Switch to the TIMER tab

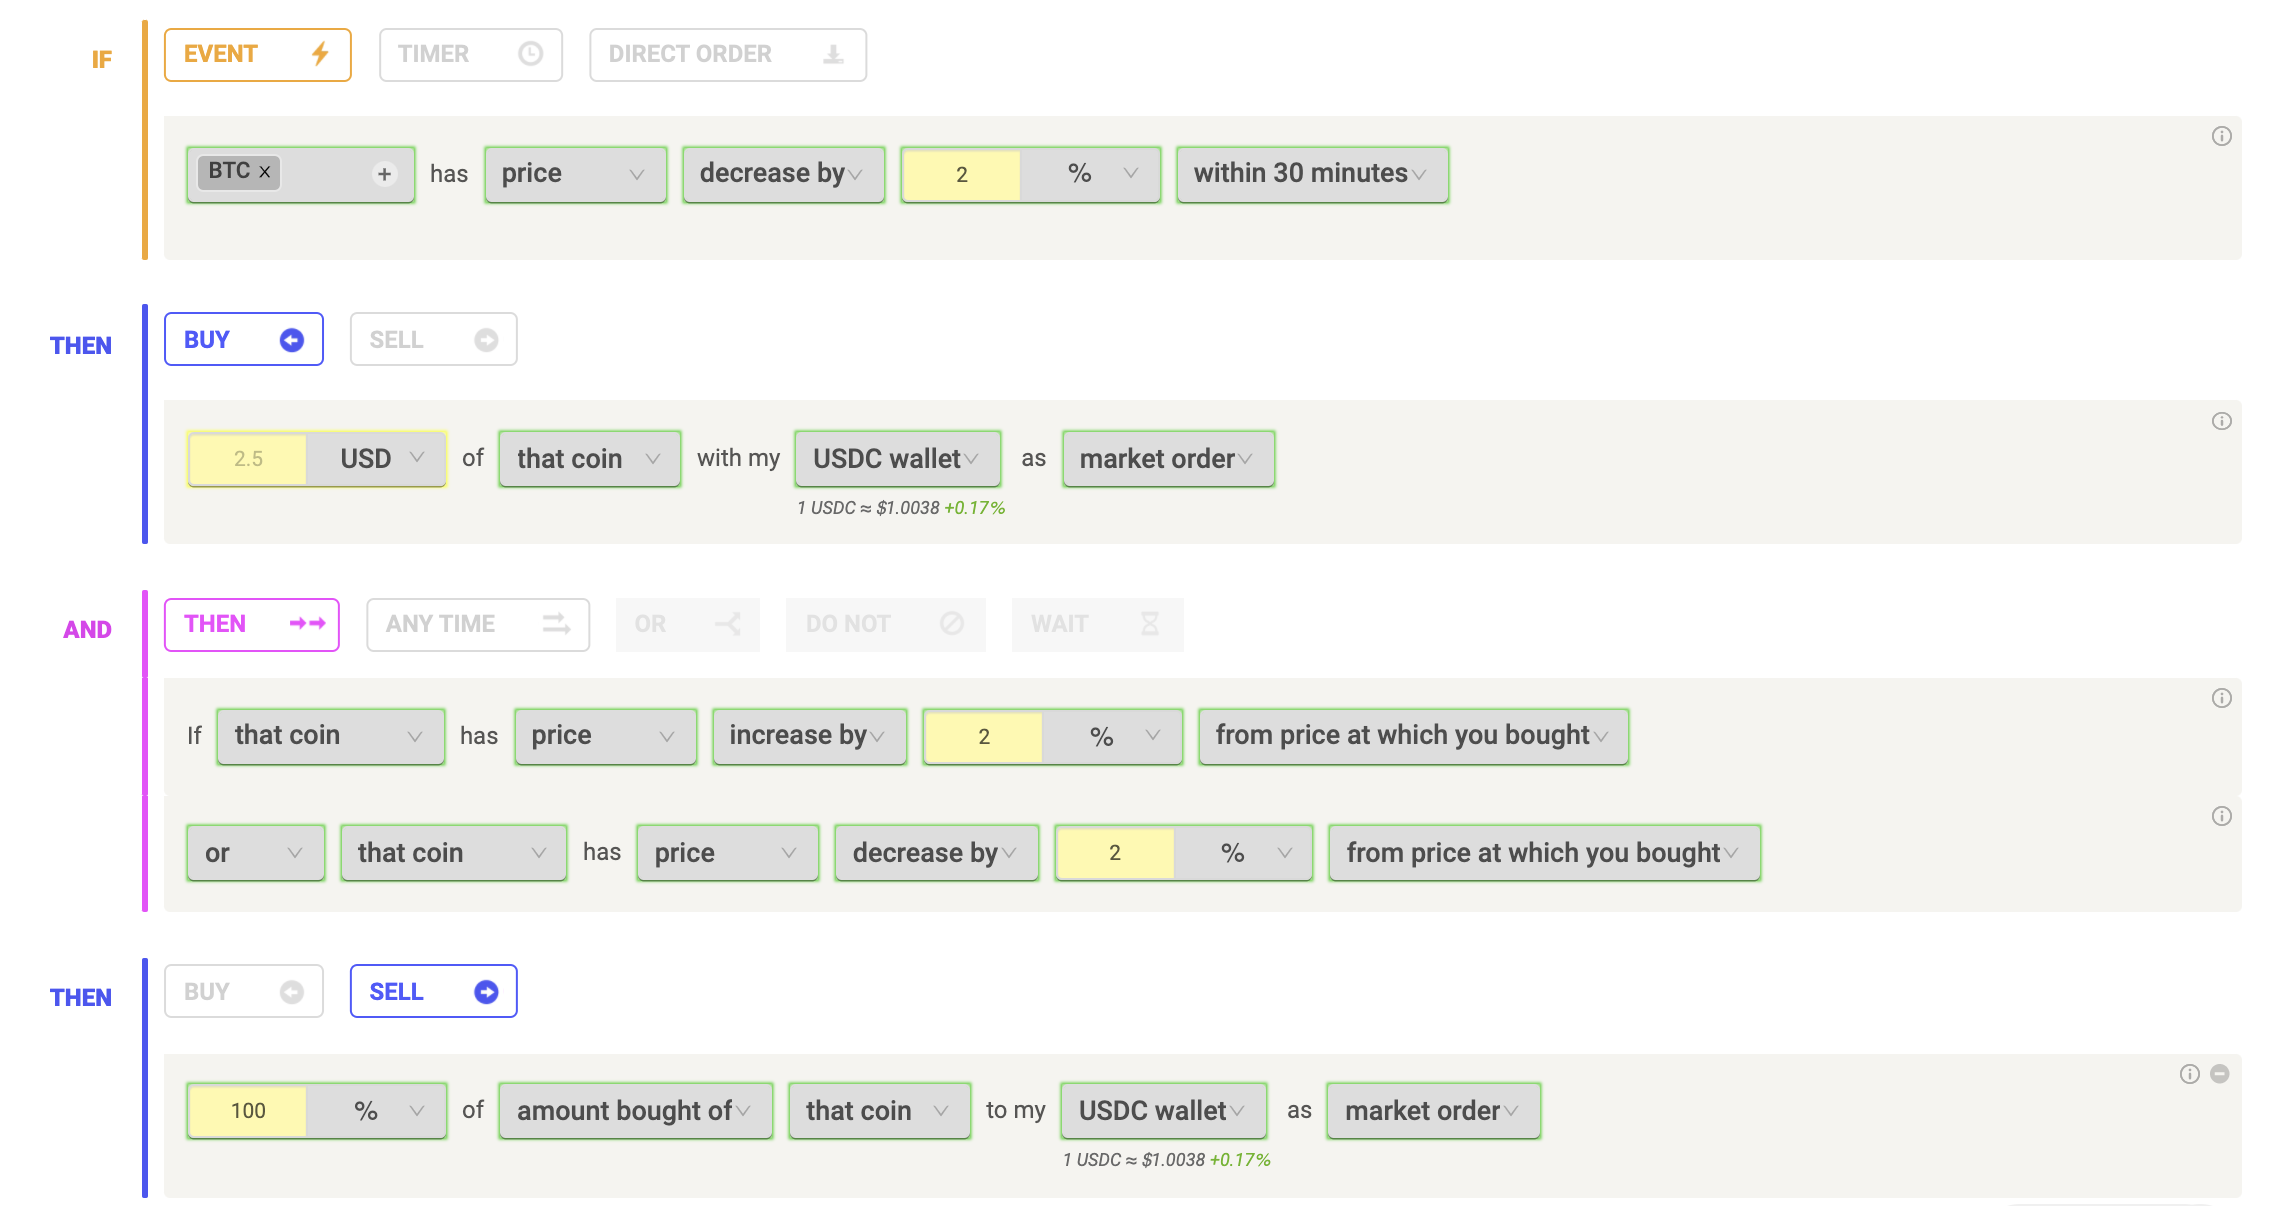470,54
